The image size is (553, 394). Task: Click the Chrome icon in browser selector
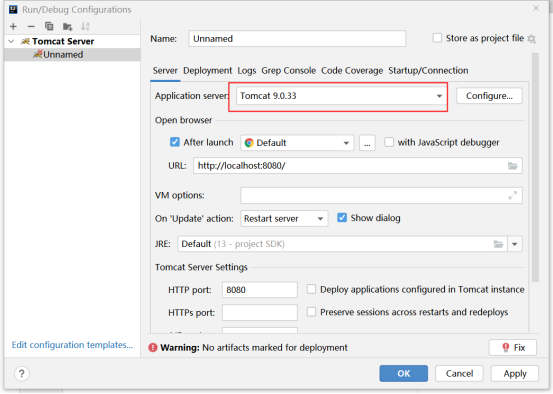pos(249,143)
